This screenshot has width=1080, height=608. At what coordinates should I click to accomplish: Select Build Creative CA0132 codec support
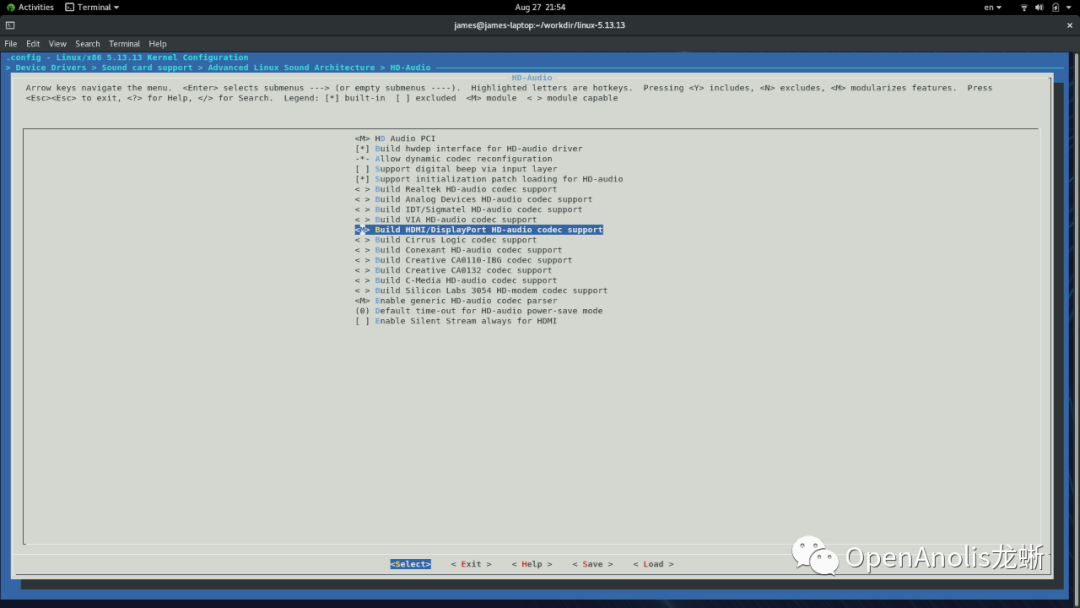453,270
